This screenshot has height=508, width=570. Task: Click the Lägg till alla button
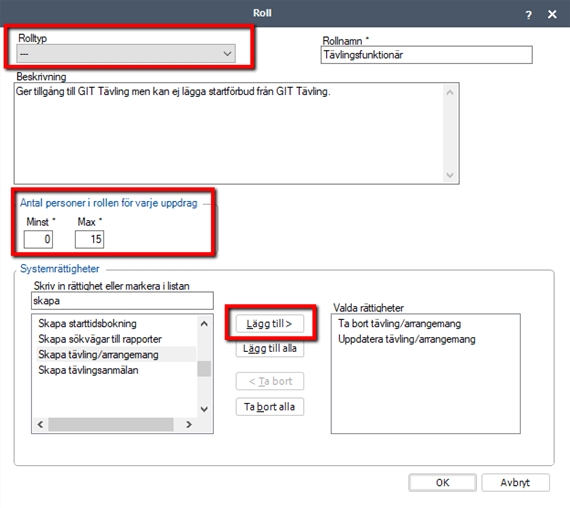tap(269, 348)
